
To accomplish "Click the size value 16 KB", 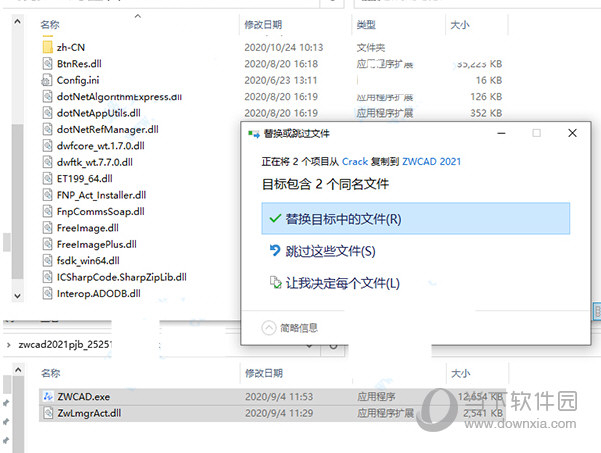I will click(489, 80).
